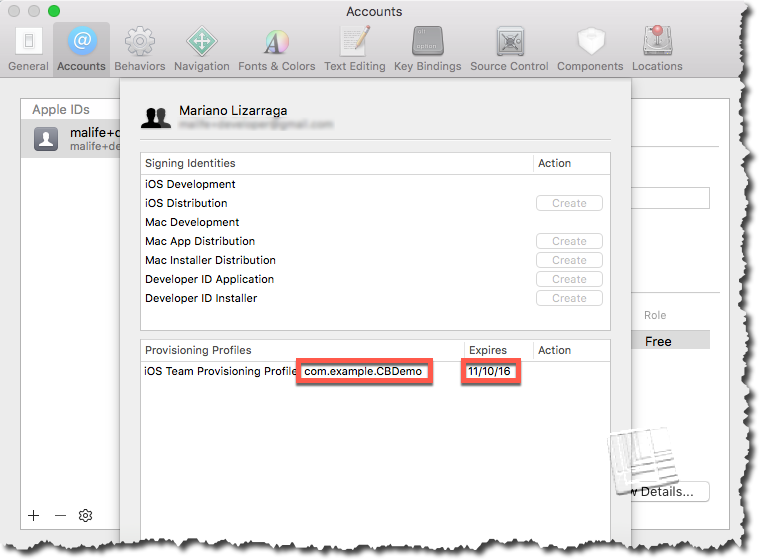Click the Expires column header
The width and height of the screenshot is (760, 560).
point(487,350)
